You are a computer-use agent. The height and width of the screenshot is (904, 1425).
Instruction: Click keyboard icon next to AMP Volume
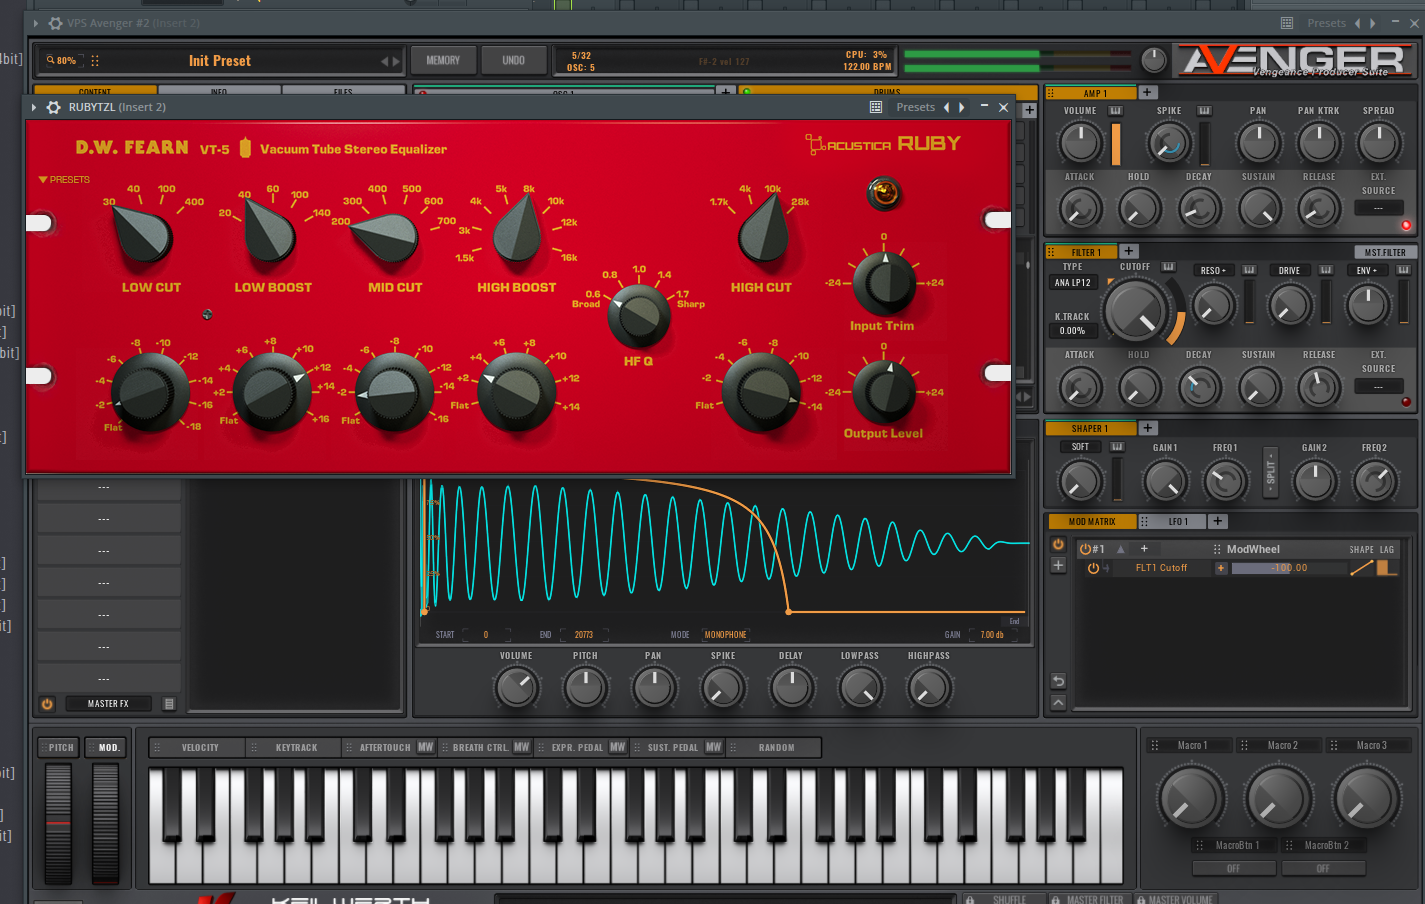(x=1116, y=110)
